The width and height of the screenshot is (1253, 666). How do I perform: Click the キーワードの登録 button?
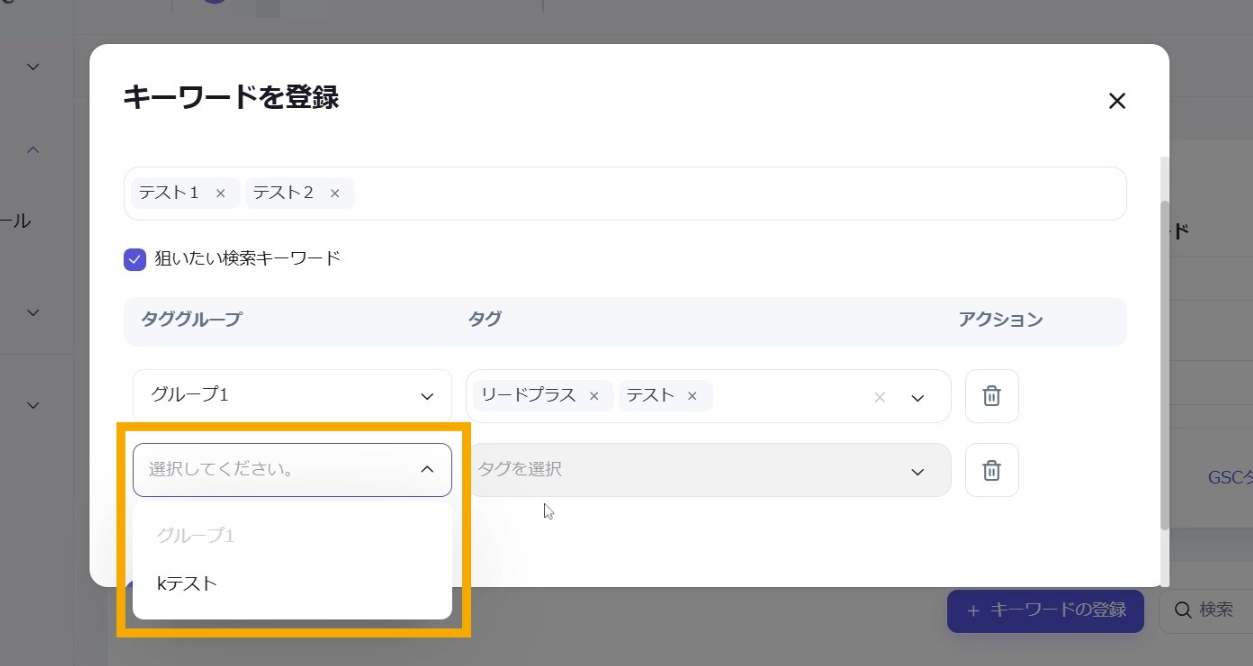(x=1045, y=610)
